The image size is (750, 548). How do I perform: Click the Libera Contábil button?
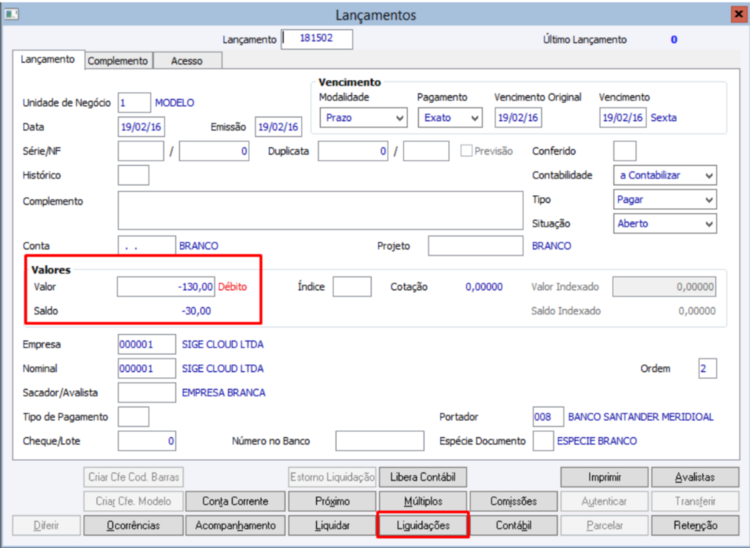click(x=423, y=477)
